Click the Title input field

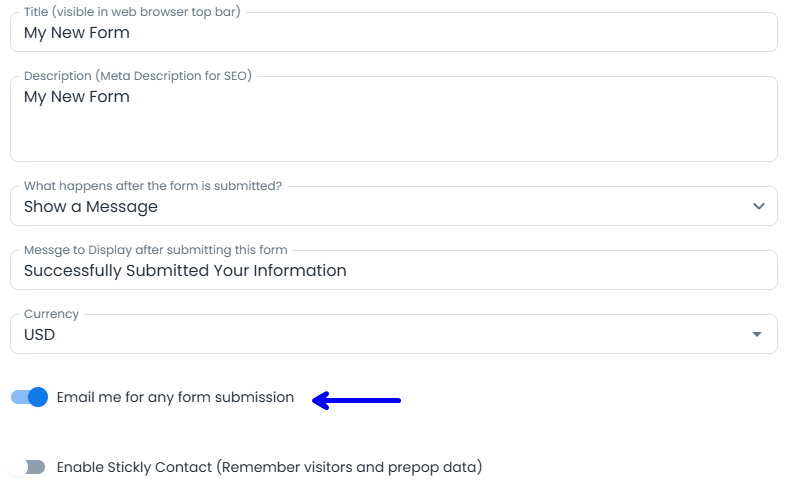393,33
